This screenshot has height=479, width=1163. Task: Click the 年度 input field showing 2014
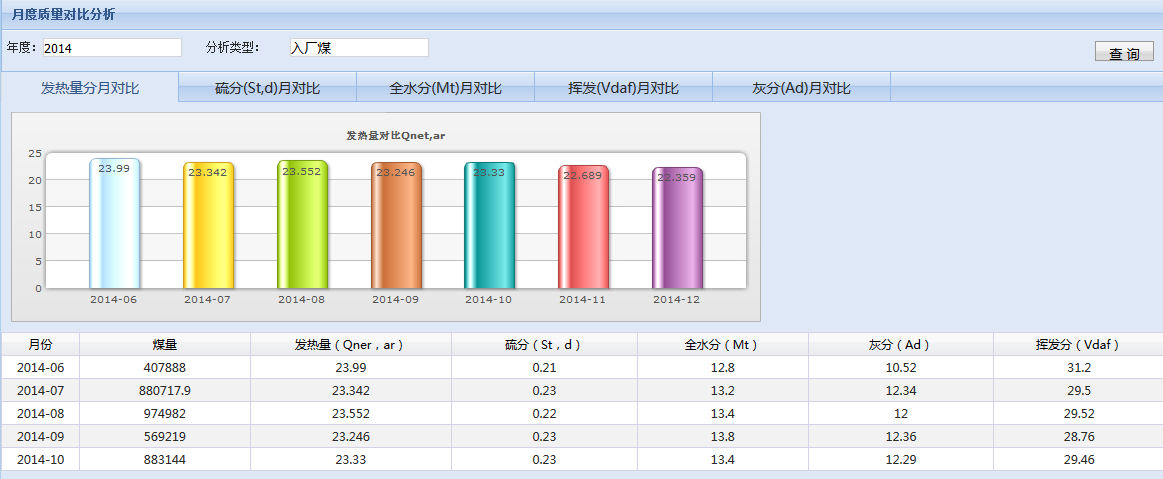tap(112, 47)
